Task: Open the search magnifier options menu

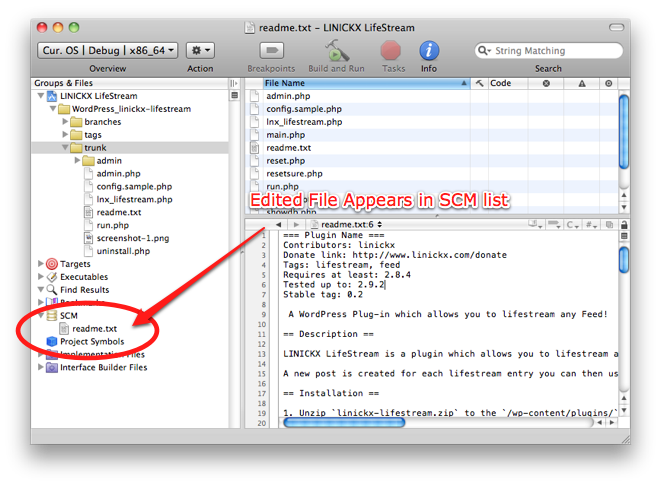Action: tap(484, 51)
